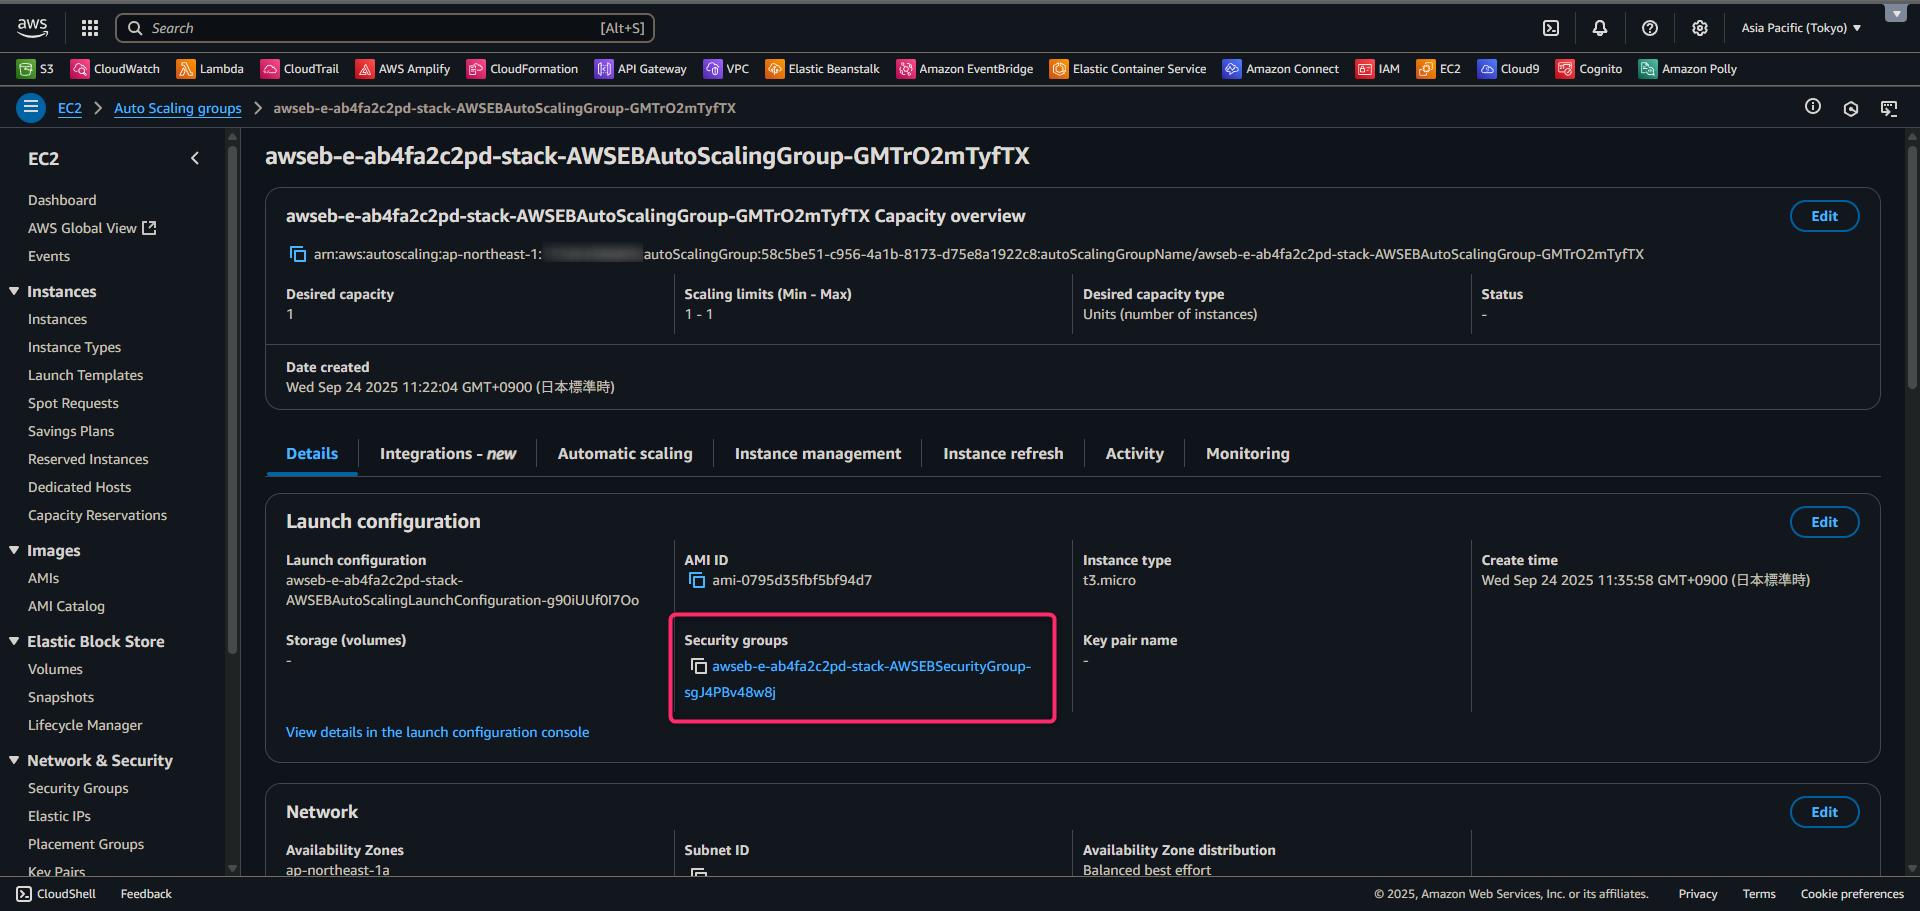The height and width of the screenshot is (911, 1920).
Task: Open Cognito favorites shortcut
Action: tap(1590, 69)
